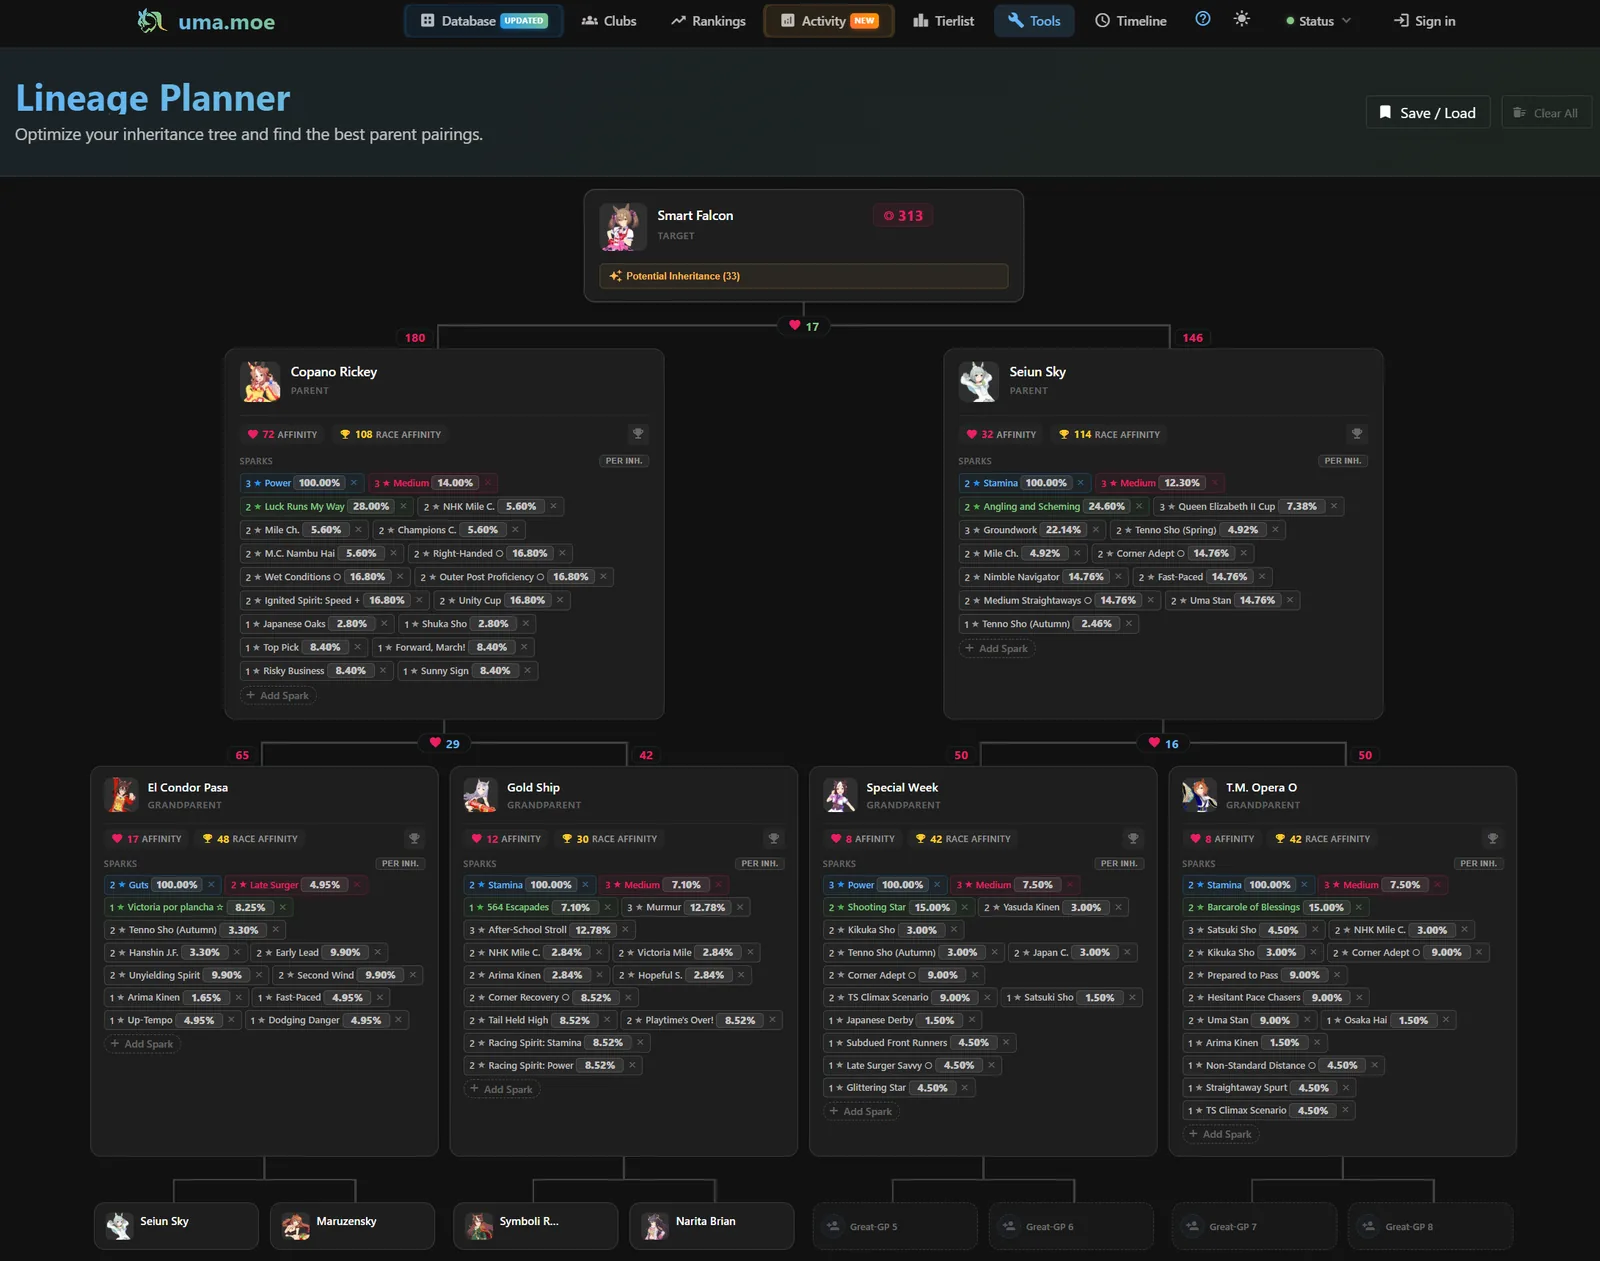Click trophy icon on T.M. Opera O card
Viewport: 1600px width, 1261px height.
(x=1492, y=838)
